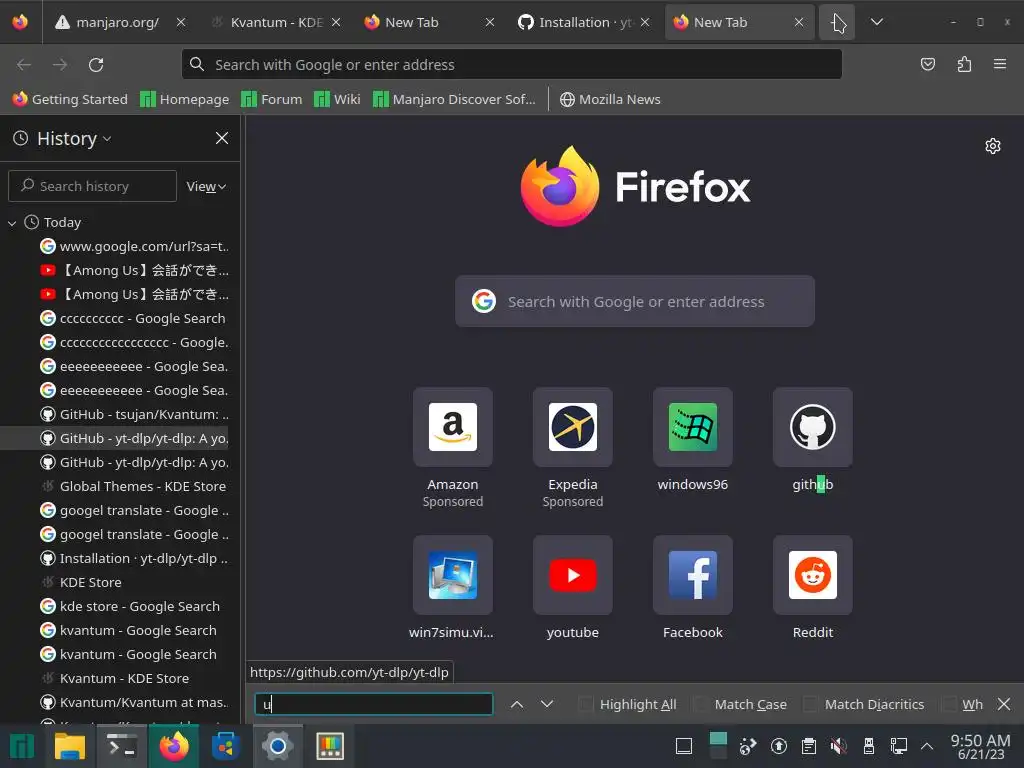Open system settings gear in taskbar
The width and height of the screenshot is (1024, 768).
pyautogui.click(x=278, y=746)
